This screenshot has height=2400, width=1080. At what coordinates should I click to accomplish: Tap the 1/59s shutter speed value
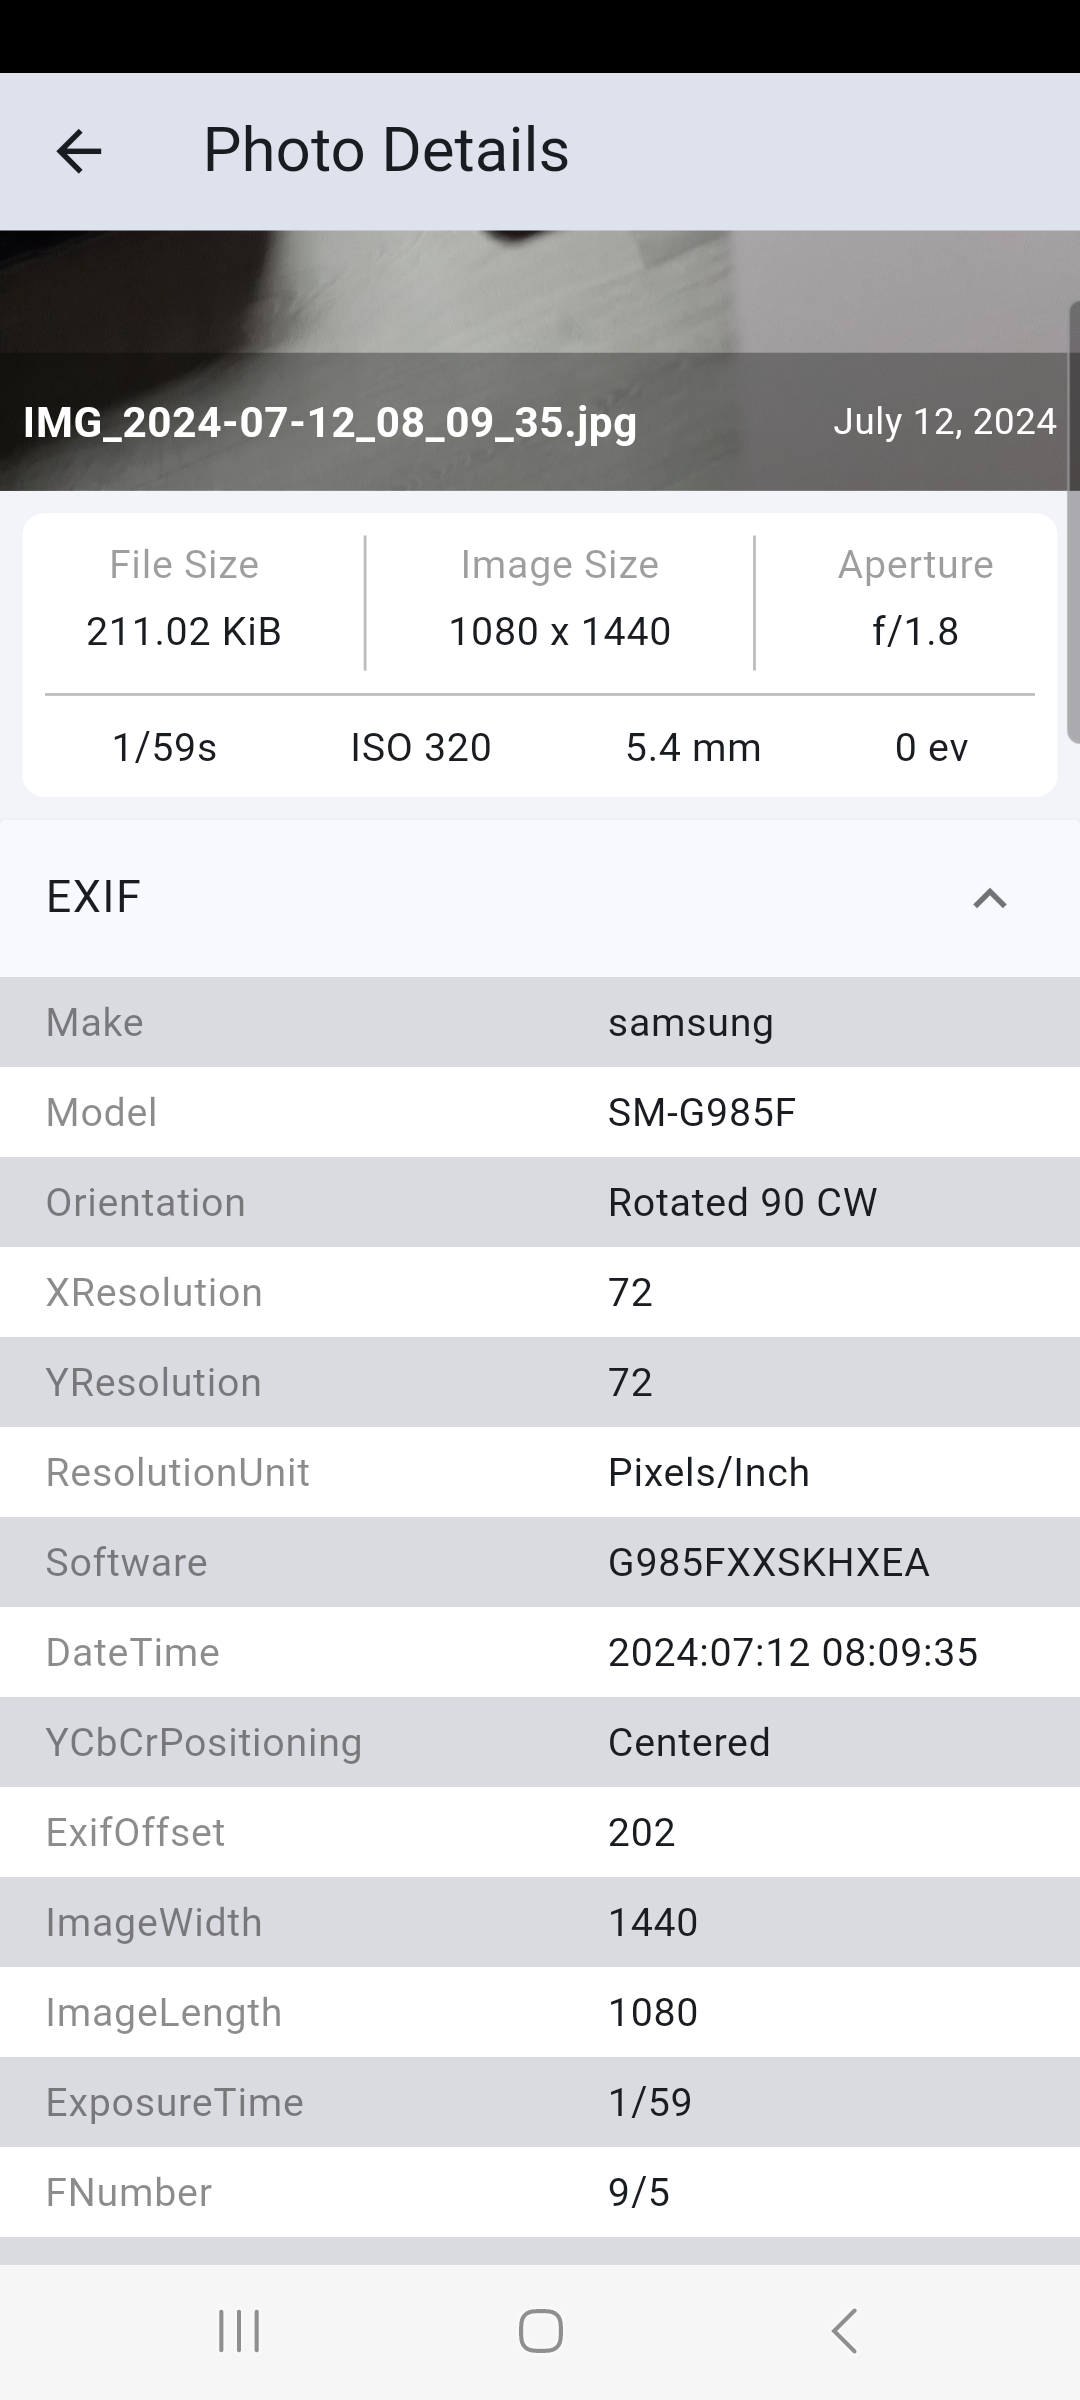[x=165, y=747]
